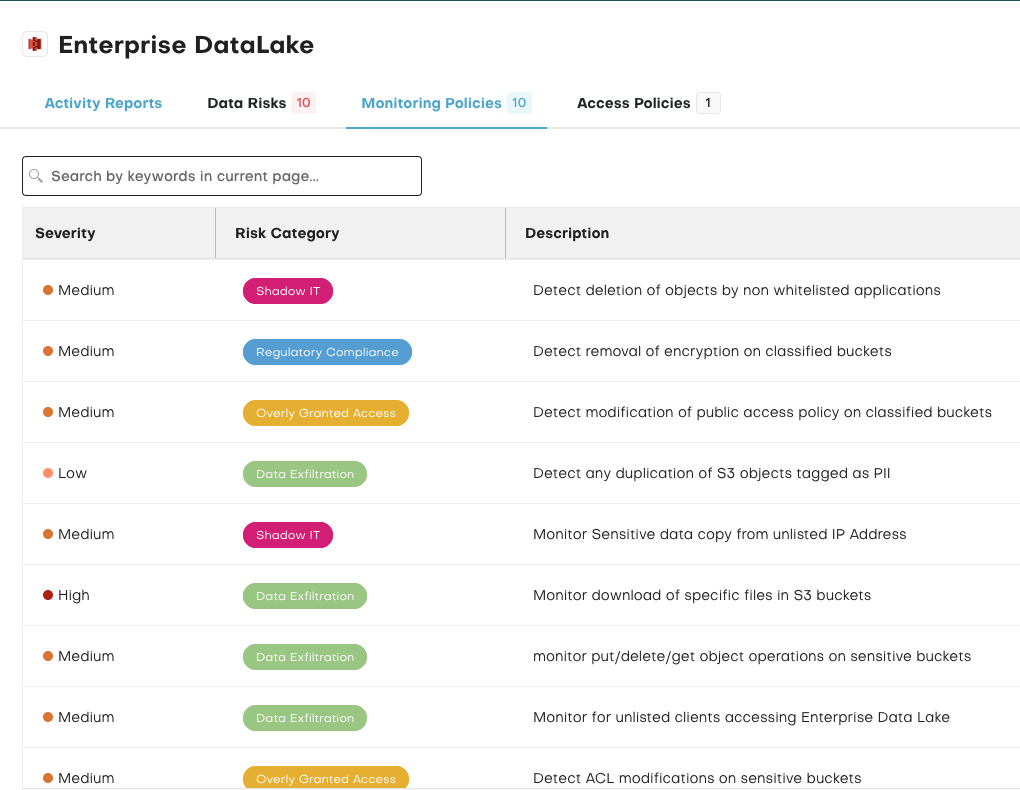Select the Monitoring Policies tab

[x=431, y=103]
